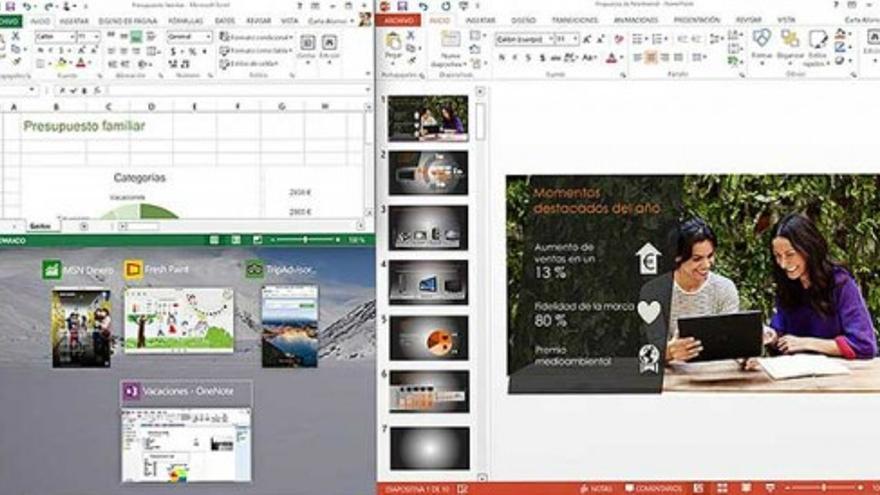Toggle bold in the Excel font group
The height and width of the screenshot is (495, 880).
[x=41, y=51]
